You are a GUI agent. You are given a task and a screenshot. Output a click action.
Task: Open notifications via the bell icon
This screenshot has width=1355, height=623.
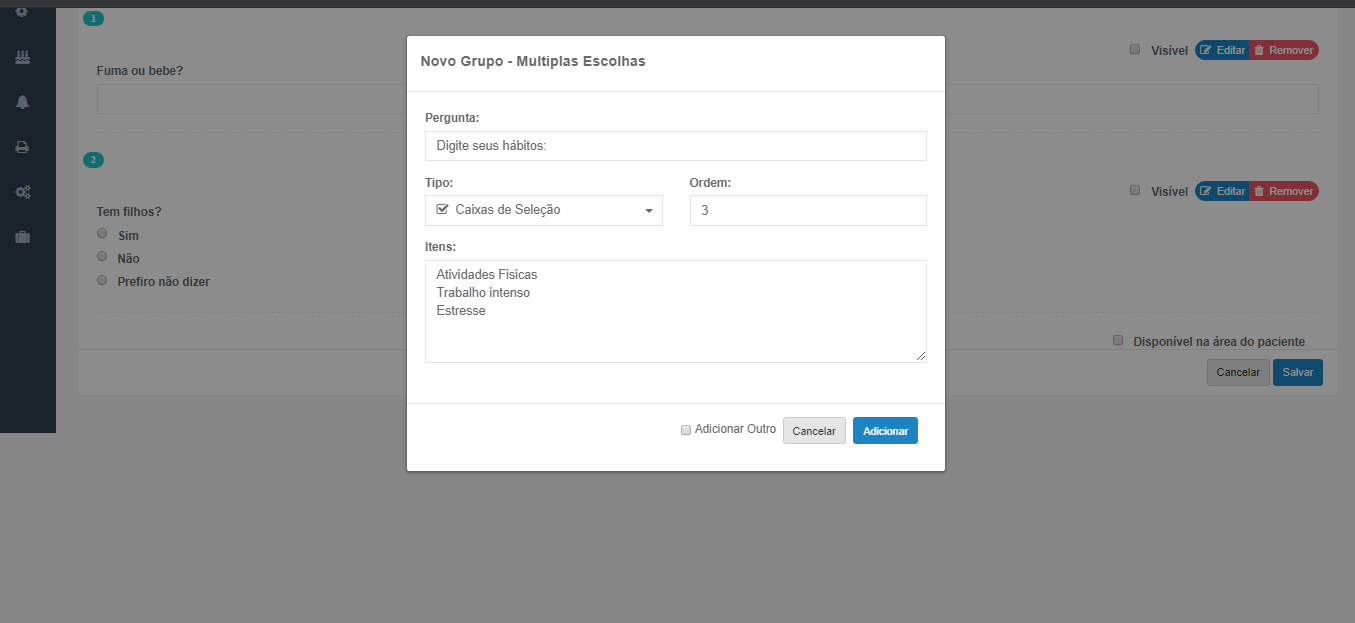tap(22, 102)
